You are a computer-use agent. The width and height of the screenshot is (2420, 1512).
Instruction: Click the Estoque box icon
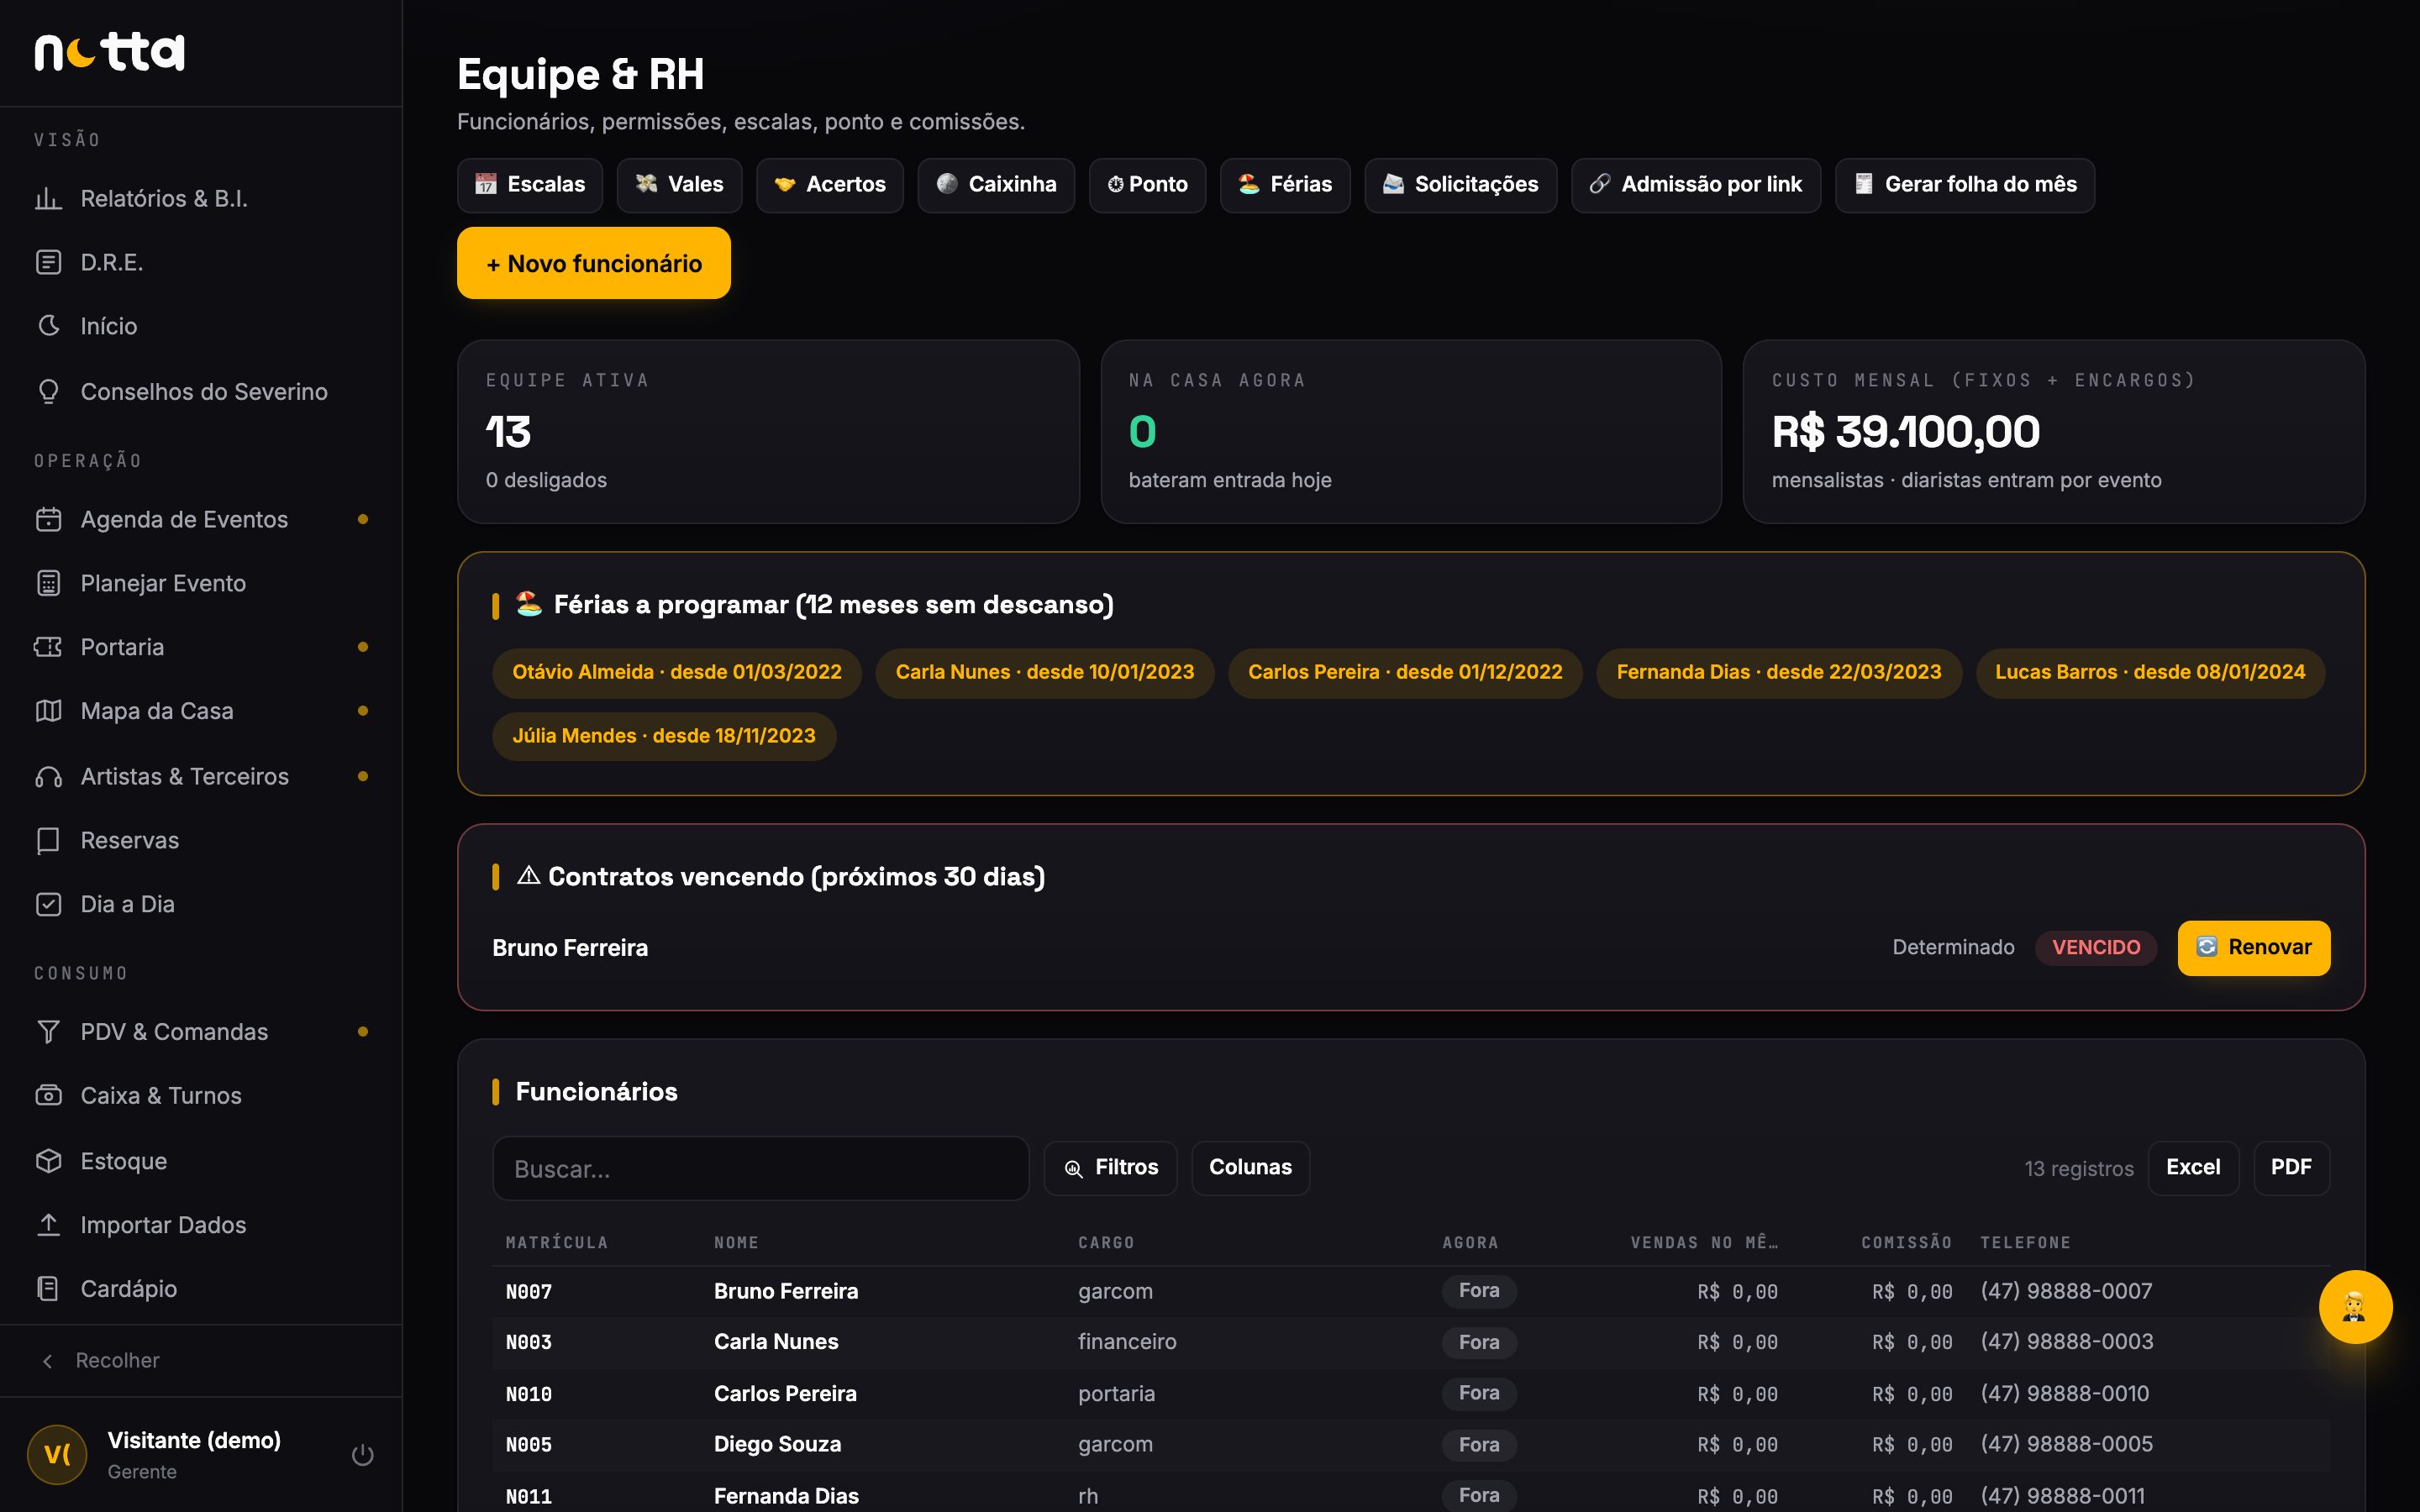[x=48, y=1160]
